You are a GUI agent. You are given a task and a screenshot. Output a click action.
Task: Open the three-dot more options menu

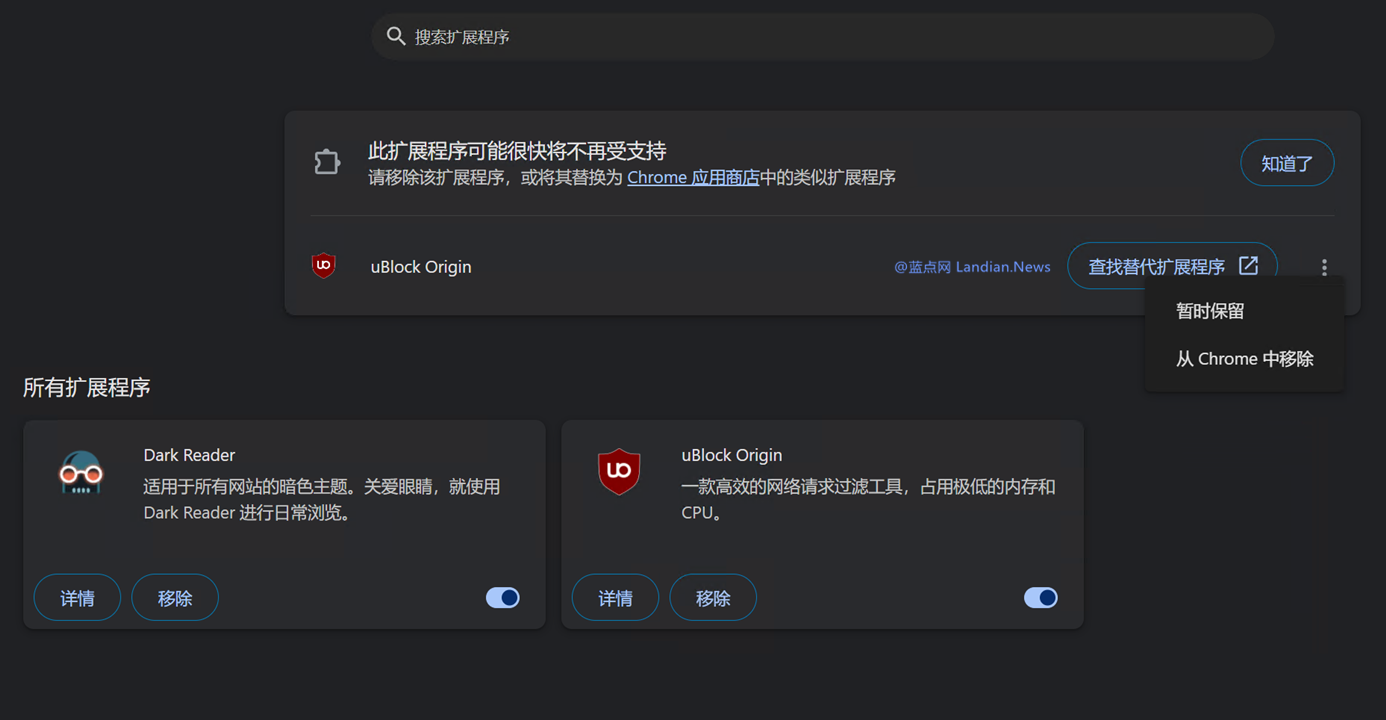(1324, 267)
